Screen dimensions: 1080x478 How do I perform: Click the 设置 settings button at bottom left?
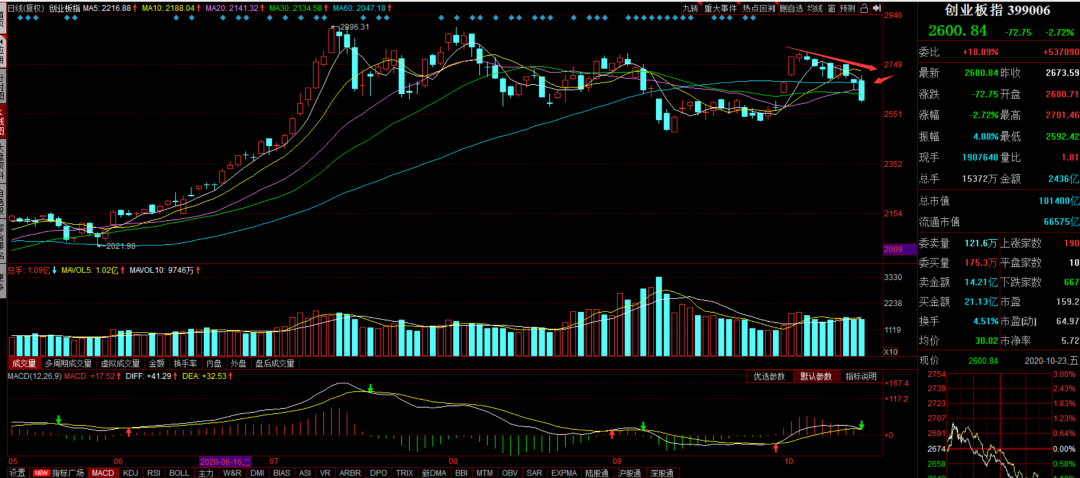coord(17,472)
